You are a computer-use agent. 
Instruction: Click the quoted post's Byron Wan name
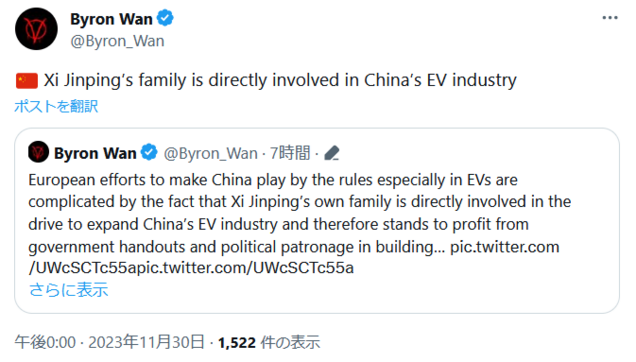tap(95, 153)
